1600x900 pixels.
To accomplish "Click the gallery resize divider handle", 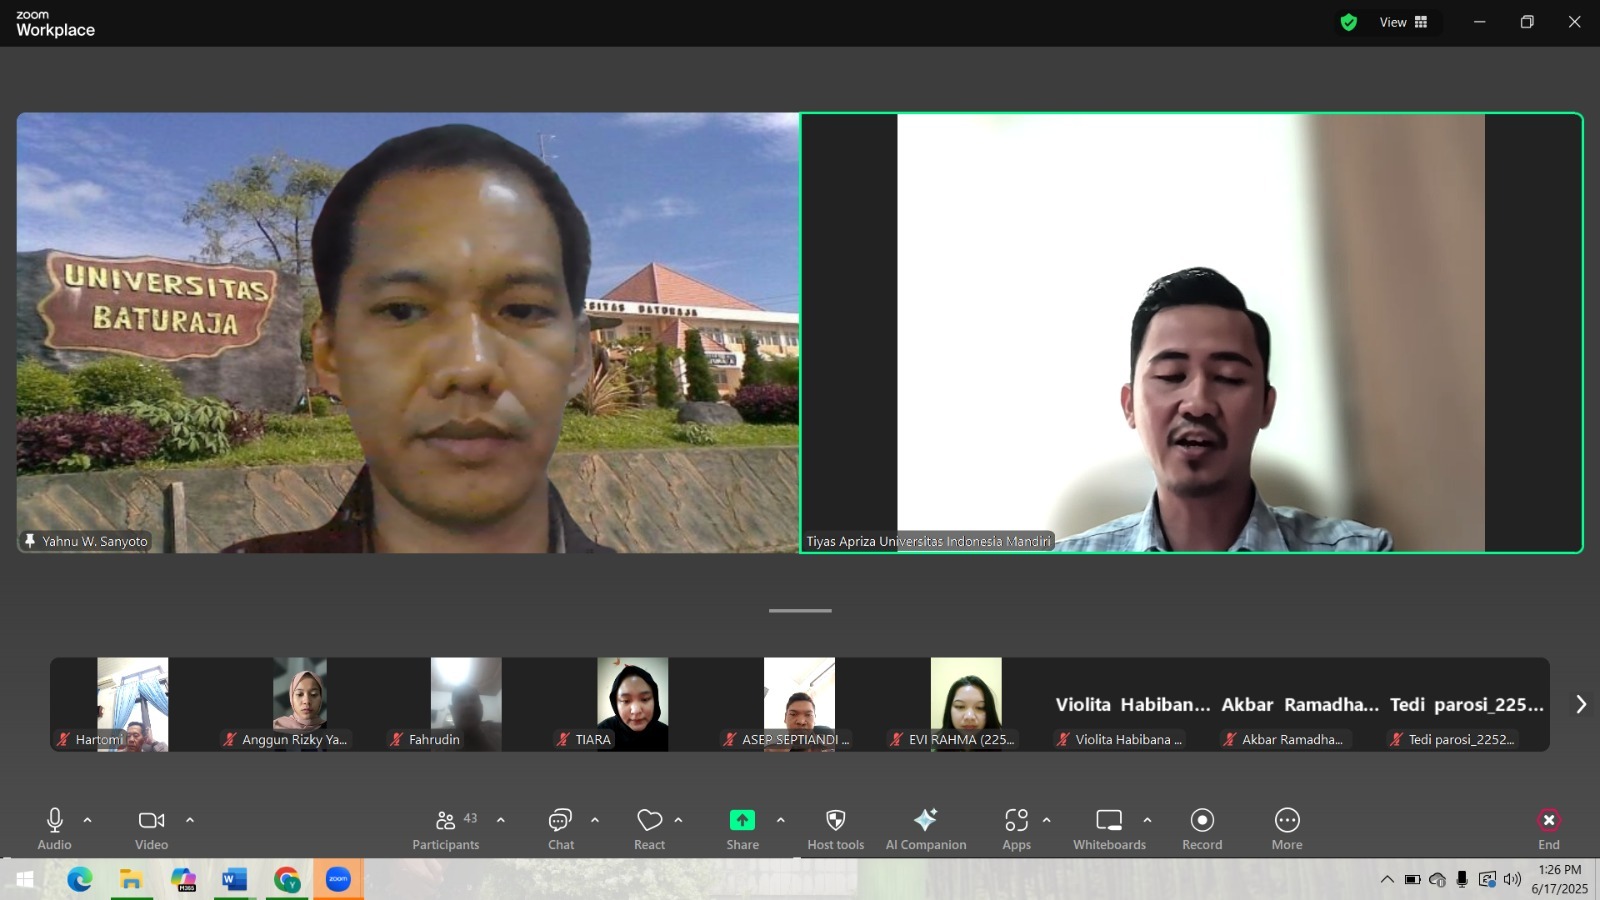I will (800, 610).
